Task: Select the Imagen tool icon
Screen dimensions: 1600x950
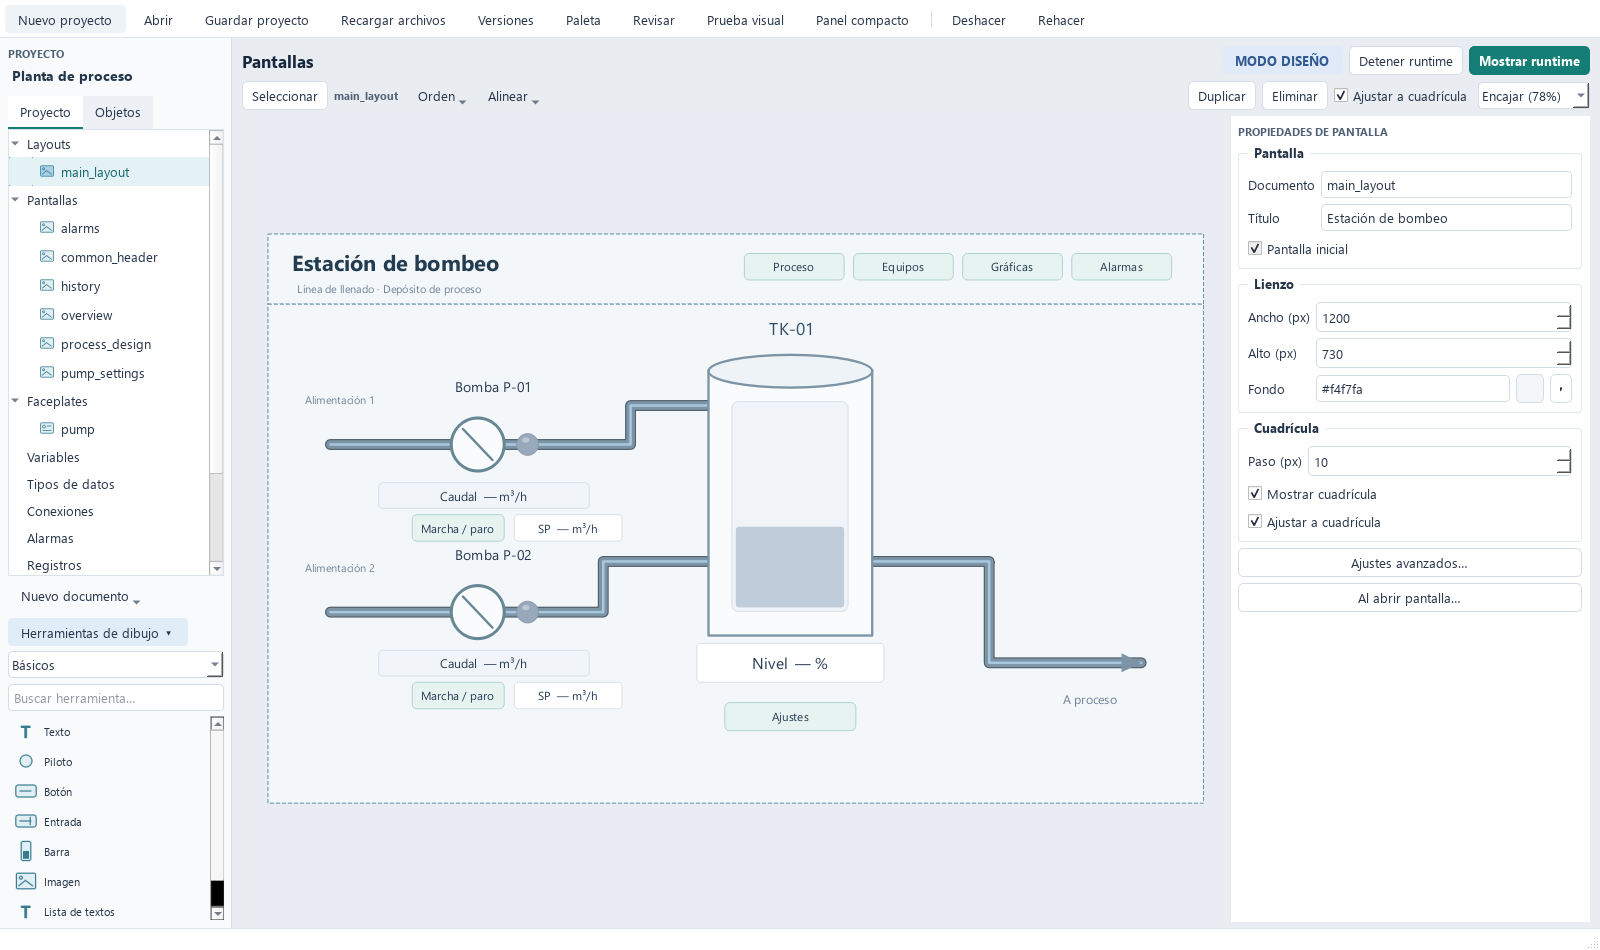Action: click(26, 881)
